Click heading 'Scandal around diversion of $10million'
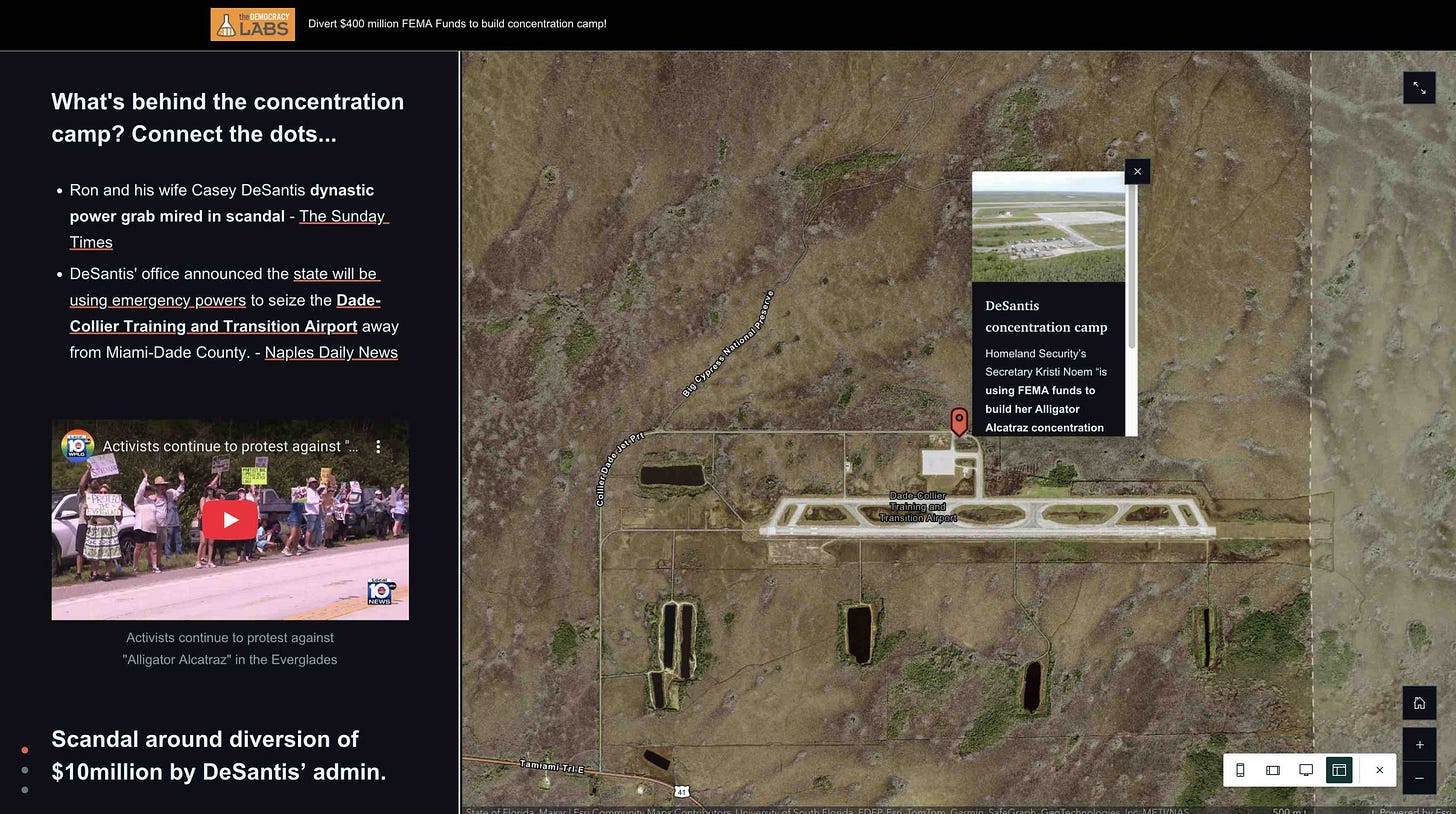This screenshot has height=814, width=1456. (218, 755)
